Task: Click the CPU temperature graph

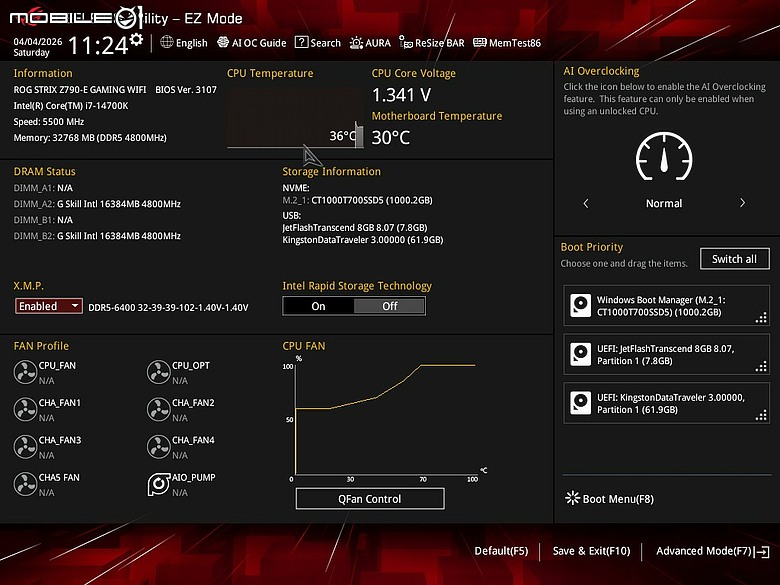Action: tap(295, 118)
